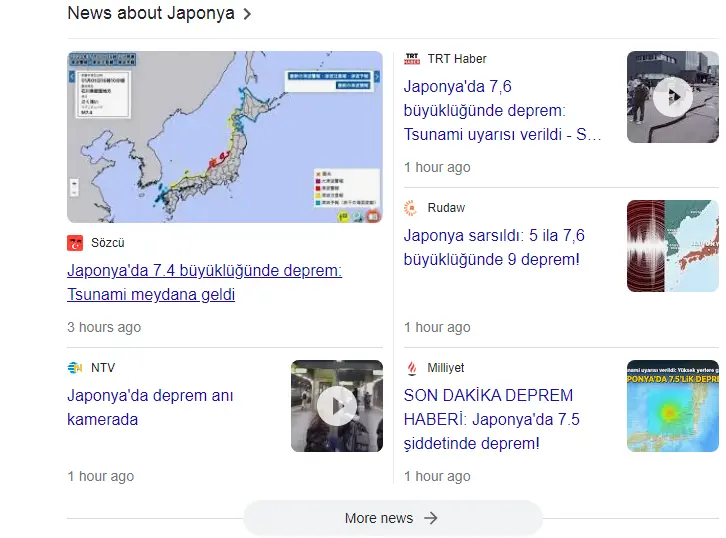The image size is (726, 538).
Task: Open the 'News about Japonya' heading link
Action: coord(151,13)
